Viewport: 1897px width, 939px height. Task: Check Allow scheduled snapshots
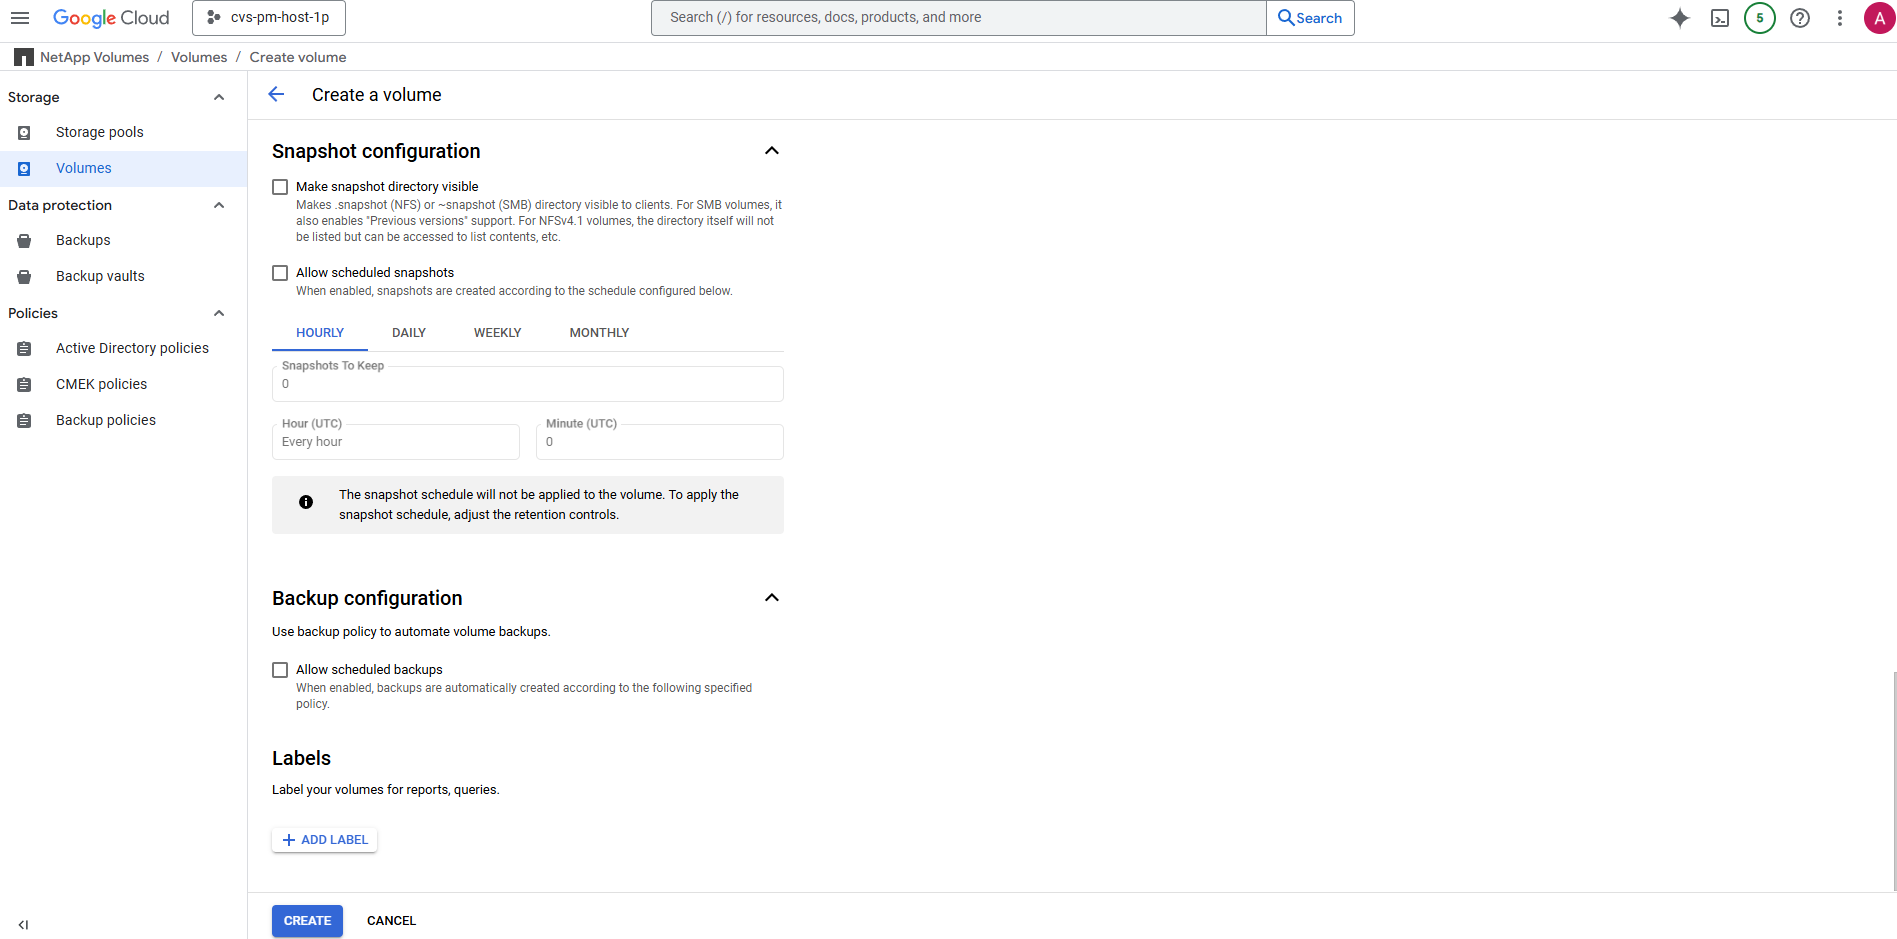pyautogui.click(x=280, y=273)
